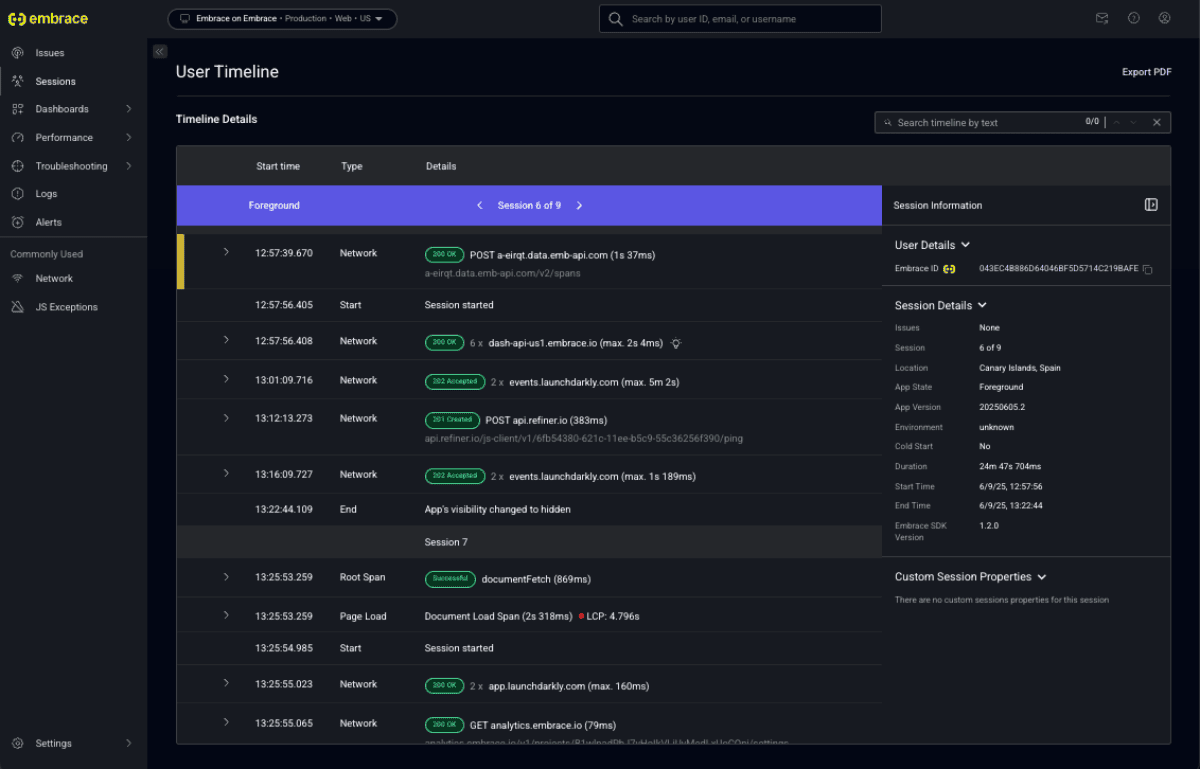The image size is (1200, 770).
Task: Open Logs from the sidebar
Action: tap(46, 194)
